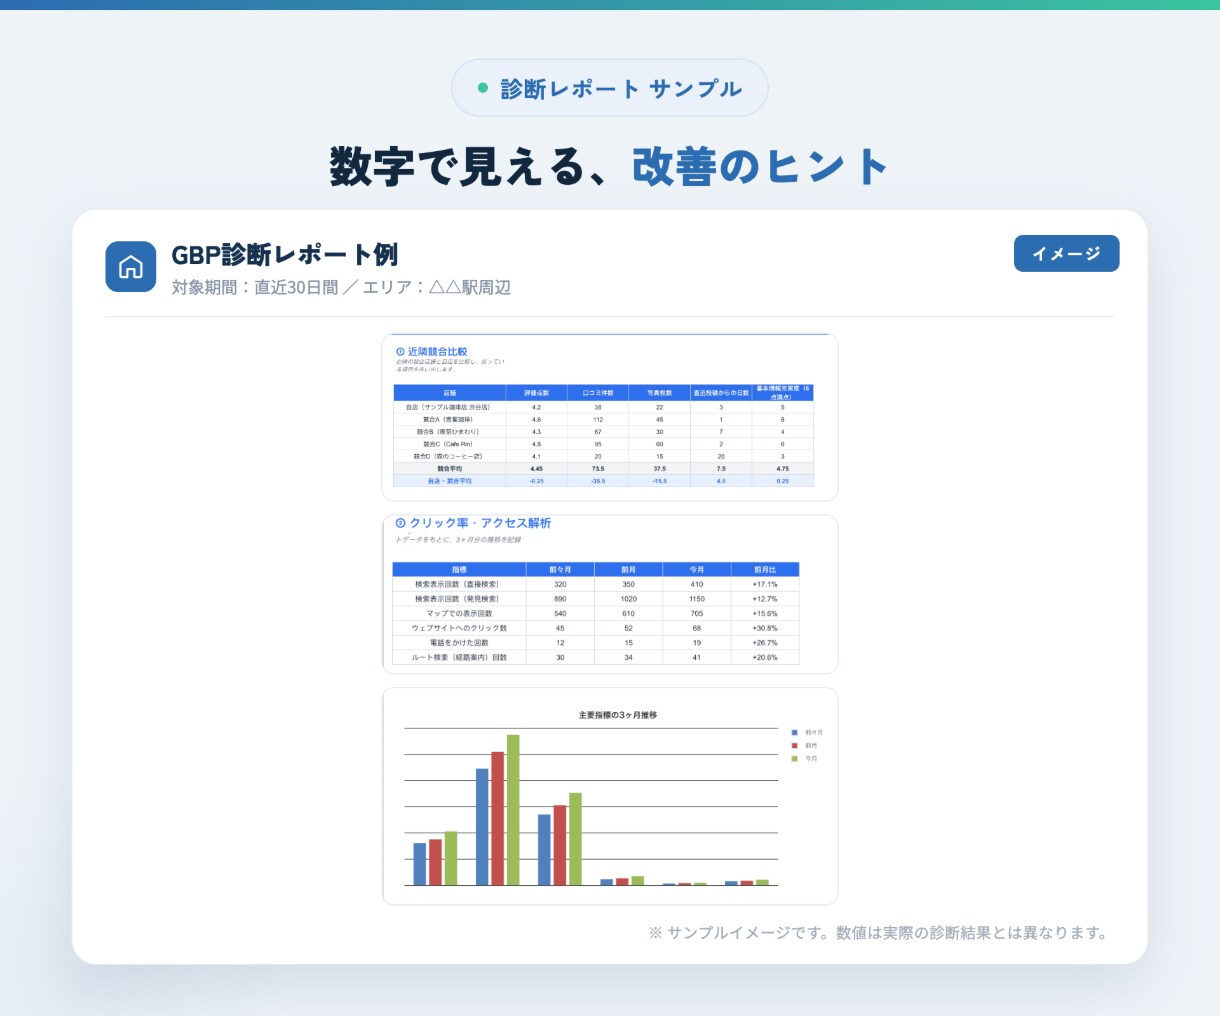
Task: Click the 競合A row label
Action: (x=448, y=420)
